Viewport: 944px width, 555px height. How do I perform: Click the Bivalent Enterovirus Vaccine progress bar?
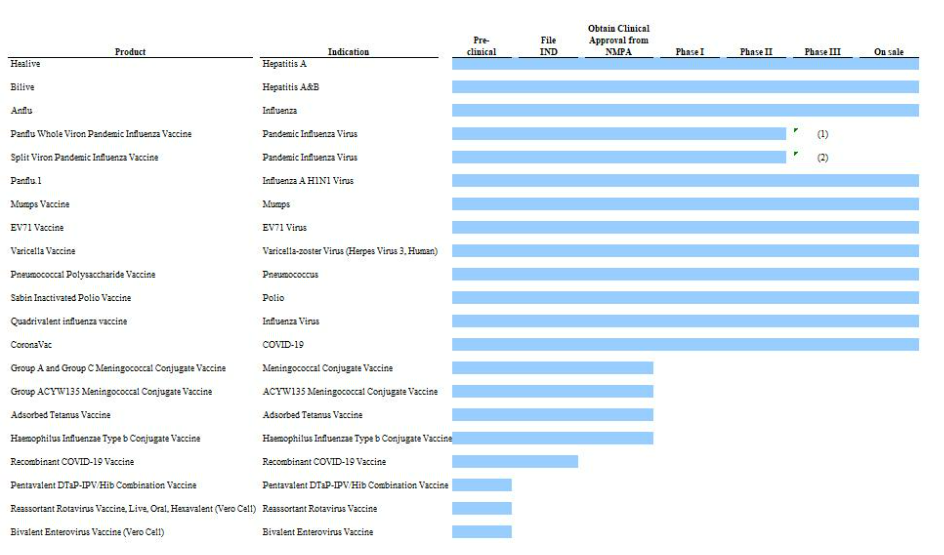[481, 532]
